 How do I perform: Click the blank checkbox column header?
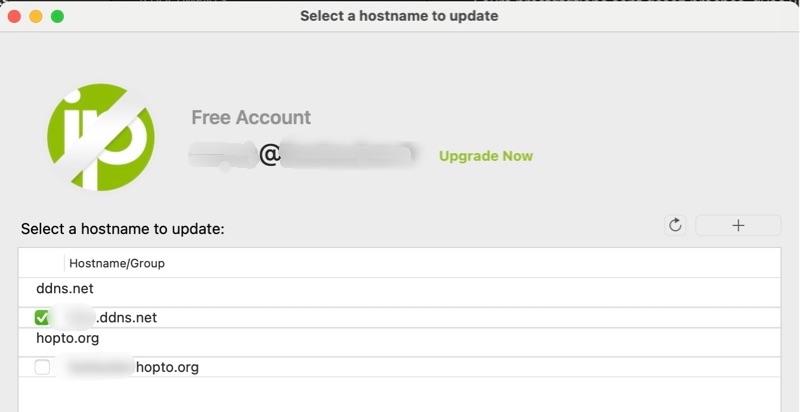pyautogui.click(x=42, y=263)
